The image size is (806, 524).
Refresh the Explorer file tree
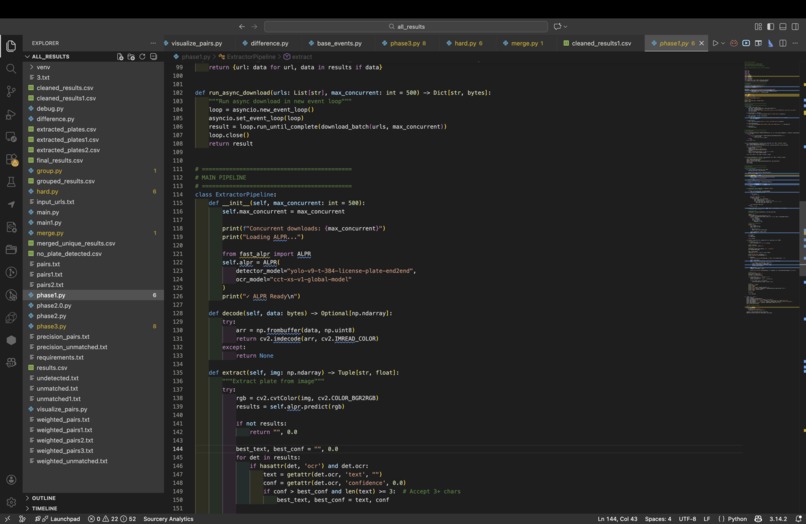coord(142,57)
